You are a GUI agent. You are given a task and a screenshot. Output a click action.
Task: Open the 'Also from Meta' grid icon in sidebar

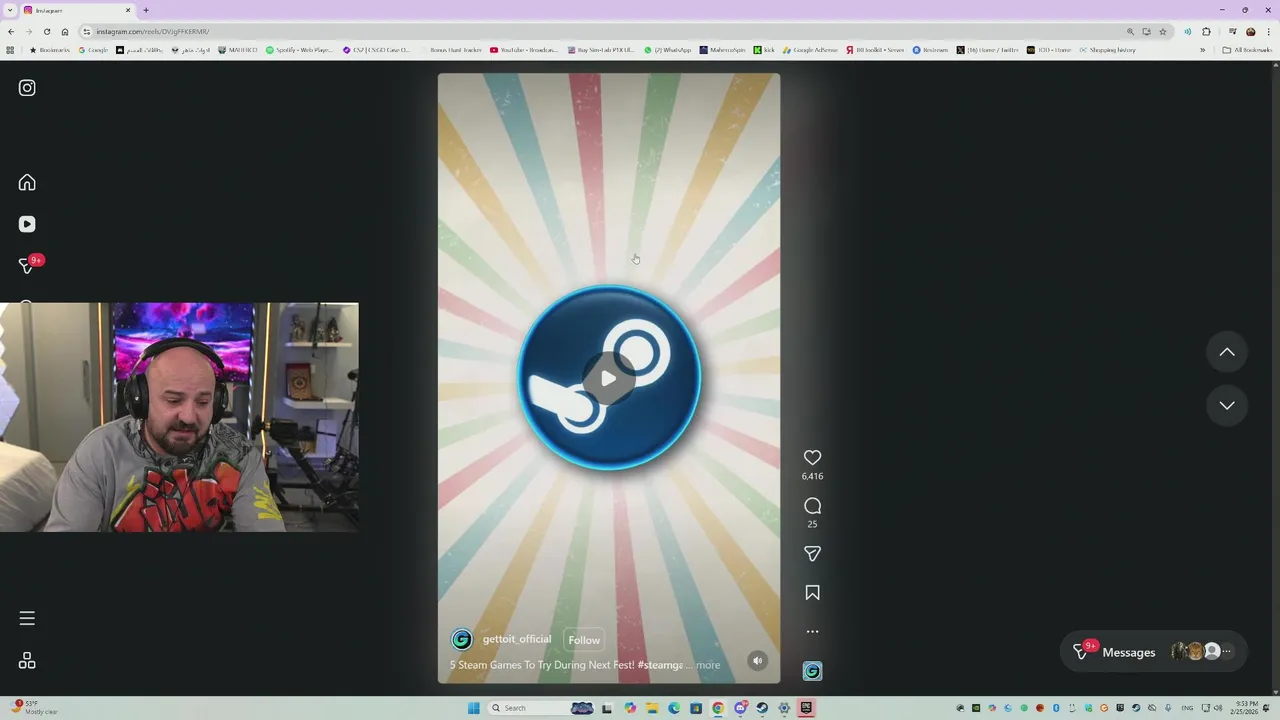pos(27,661)
